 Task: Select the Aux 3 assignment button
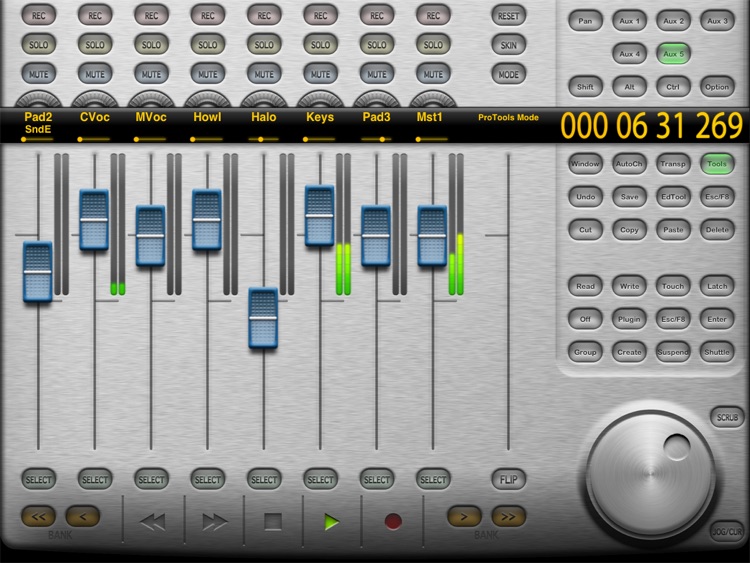click(717, 21)
